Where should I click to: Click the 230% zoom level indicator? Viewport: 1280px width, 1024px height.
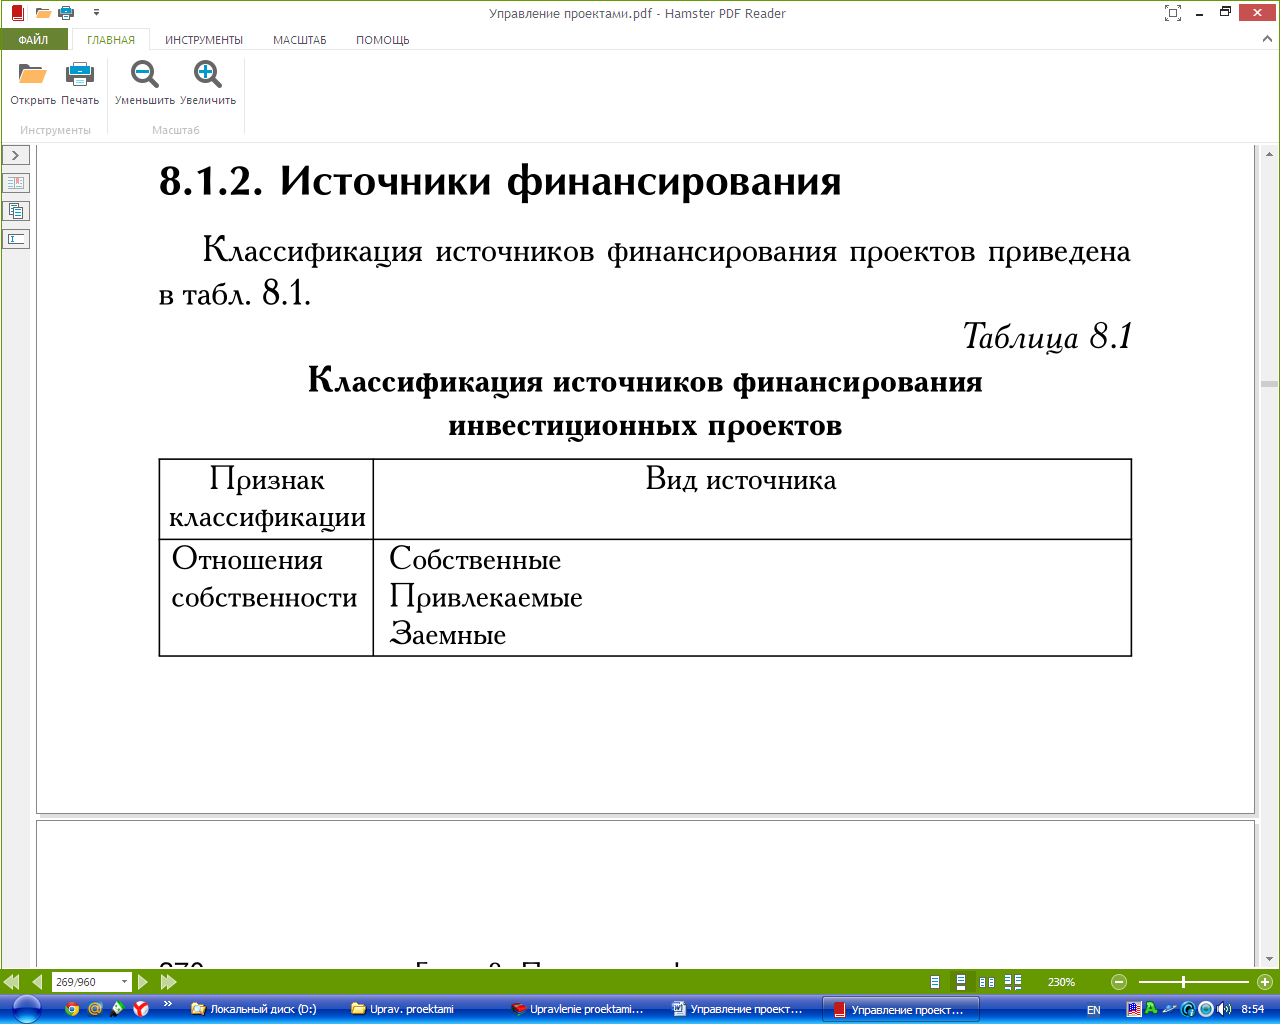1061,982
